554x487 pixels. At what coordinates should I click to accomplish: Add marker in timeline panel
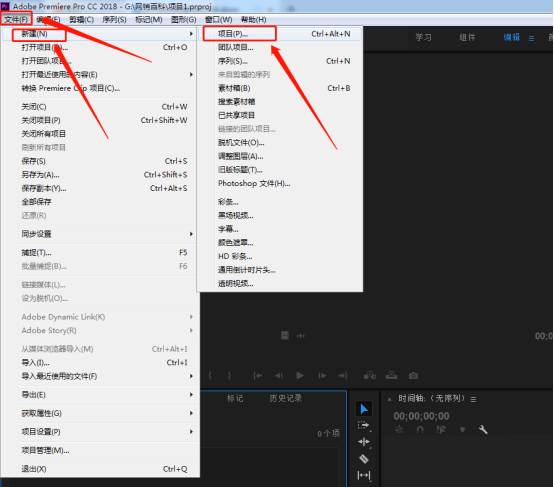(x=462, y=430)
